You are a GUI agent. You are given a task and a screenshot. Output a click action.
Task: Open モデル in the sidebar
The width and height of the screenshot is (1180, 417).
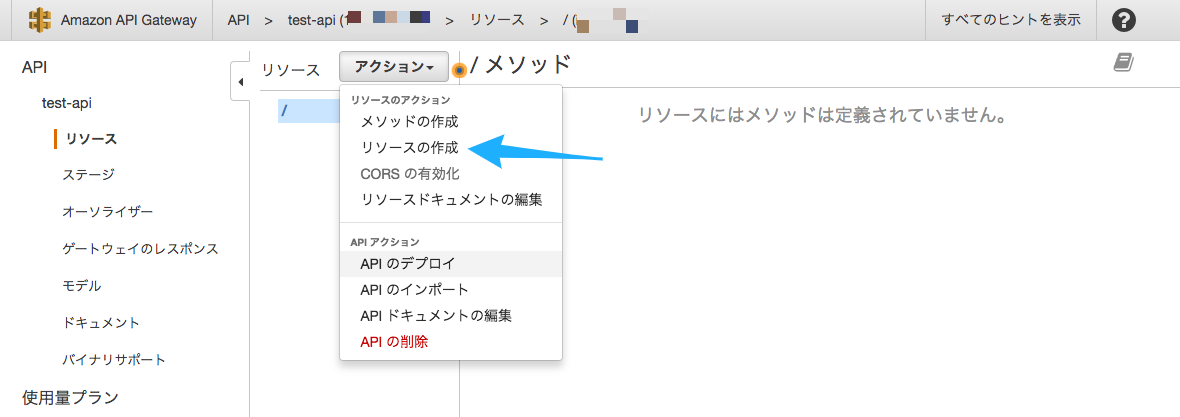click(81, 286)
